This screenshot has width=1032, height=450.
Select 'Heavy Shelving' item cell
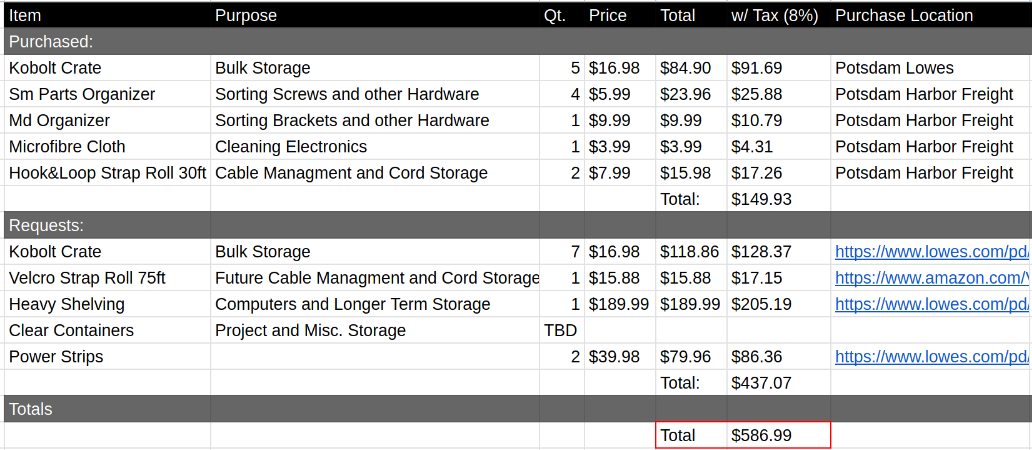click(107, 304)
